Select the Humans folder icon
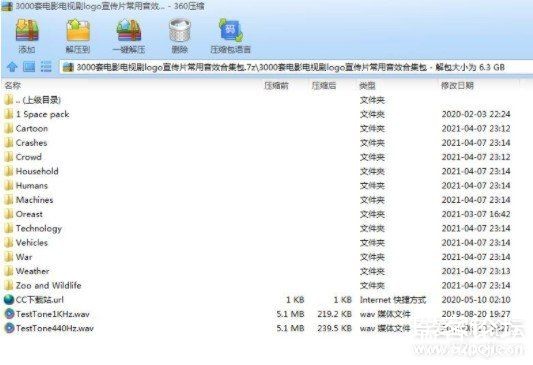Screen dimensions: 533x365 [x=9, y=186]
